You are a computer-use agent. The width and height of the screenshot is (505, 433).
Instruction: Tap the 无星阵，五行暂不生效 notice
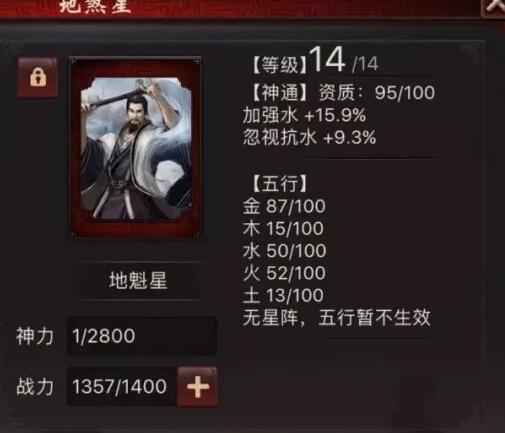pyautogui.click(x=337, y=318)
